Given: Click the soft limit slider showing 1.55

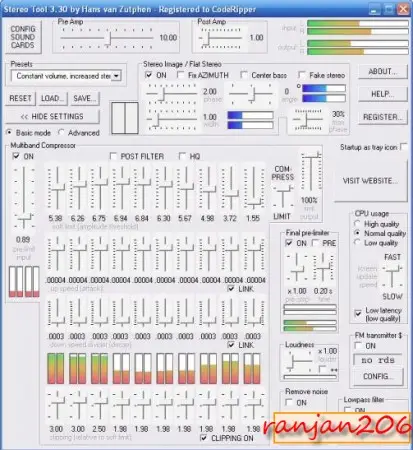Looking at the screenshot, I should tap(254, 188).
